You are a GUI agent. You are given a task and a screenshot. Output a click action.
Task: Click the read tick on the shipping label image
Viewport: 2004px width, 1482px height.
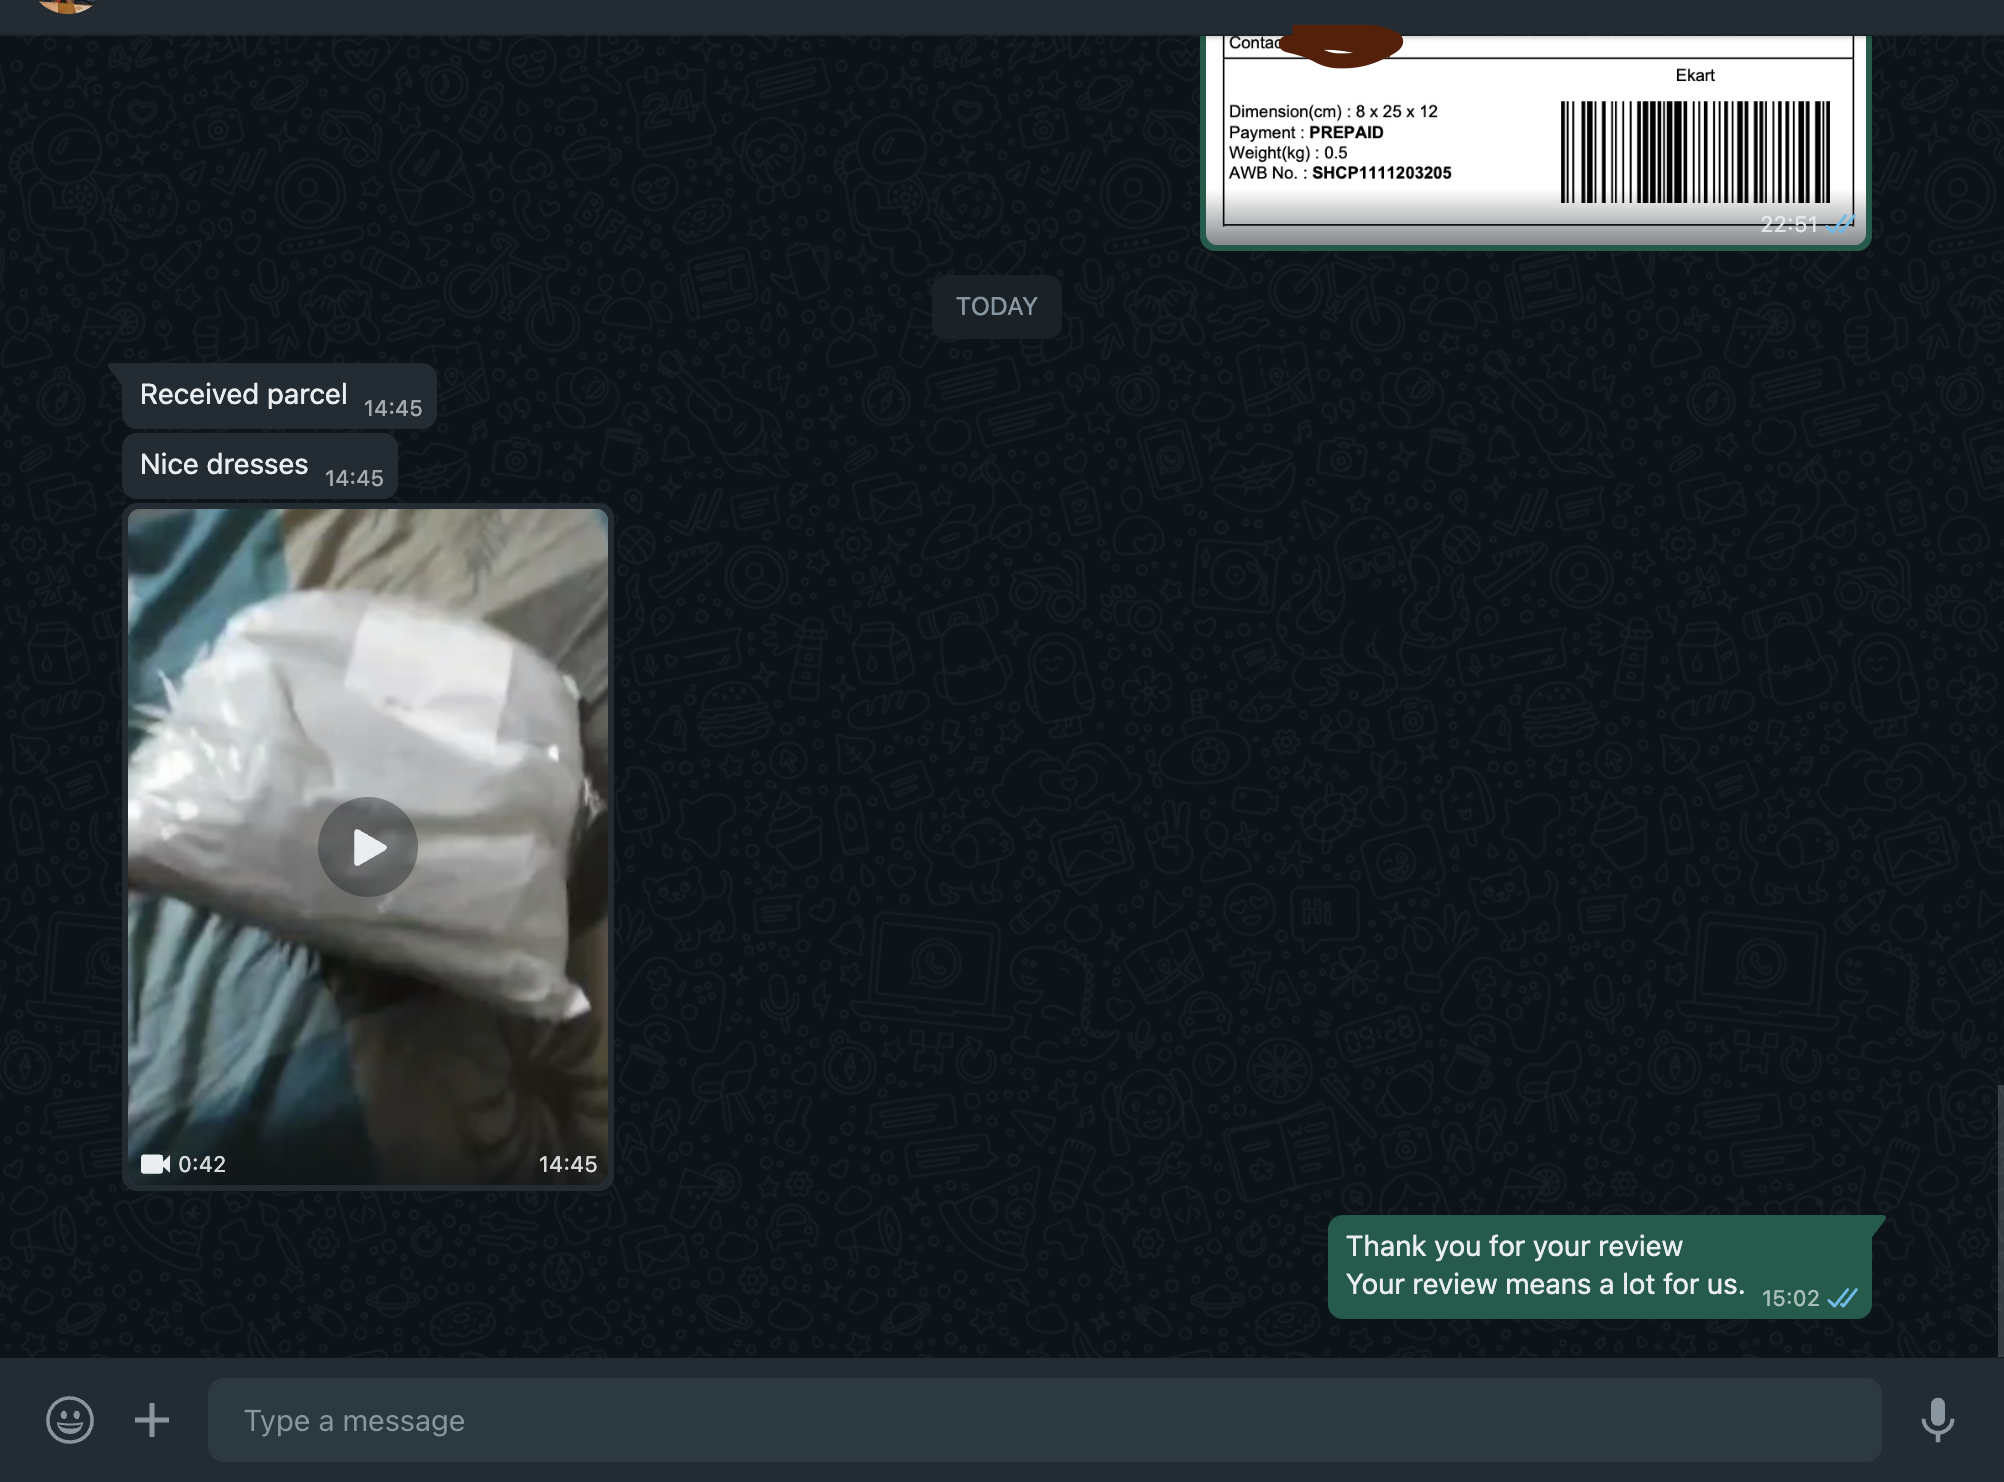click(x=1840, y=225)
